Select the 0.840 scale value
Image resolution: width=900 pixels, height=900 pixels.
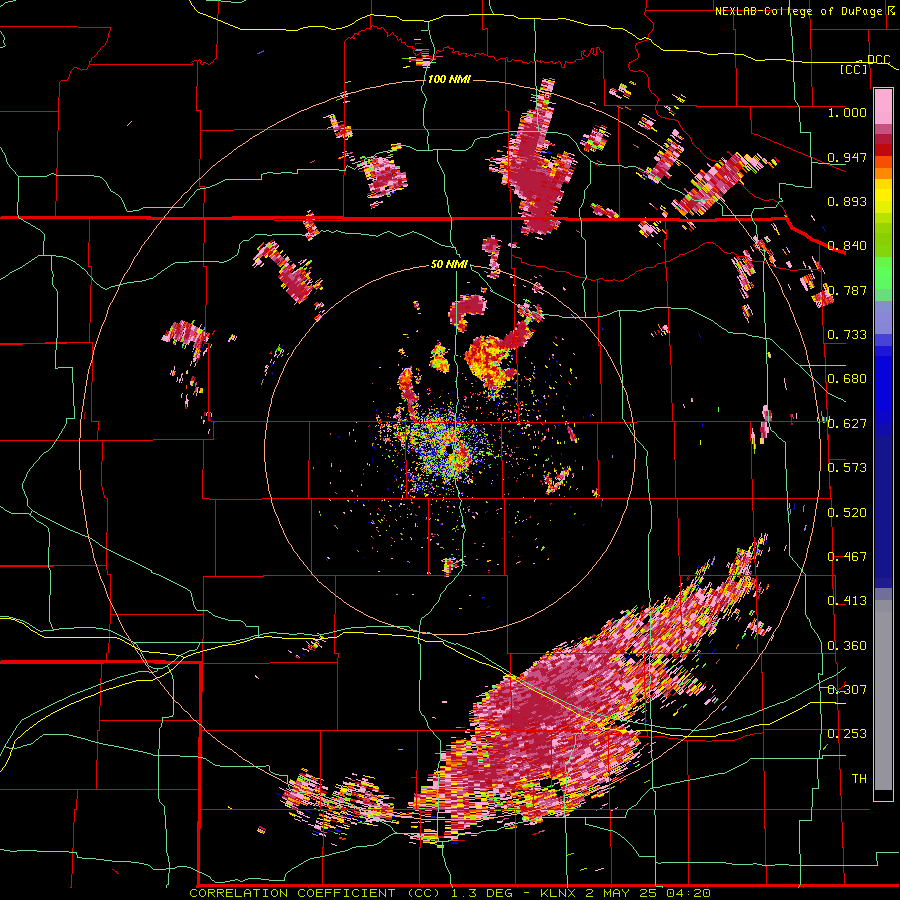[847, 246]
